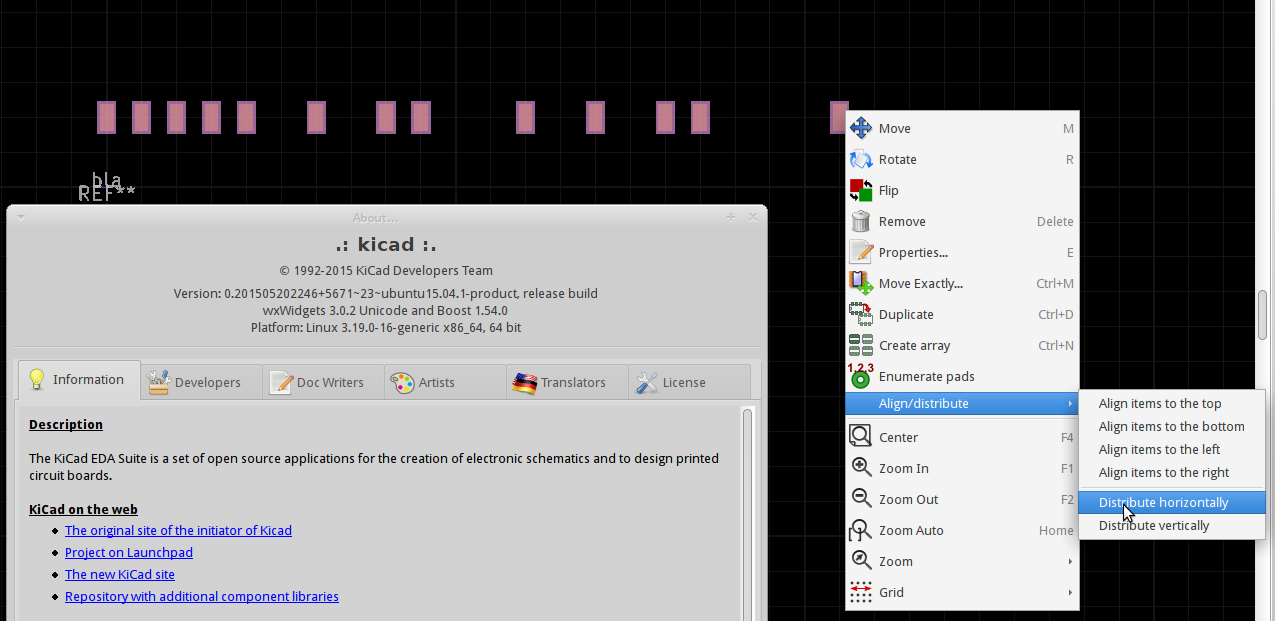Close the About window

pyautogui.click(x=752, y=217)
